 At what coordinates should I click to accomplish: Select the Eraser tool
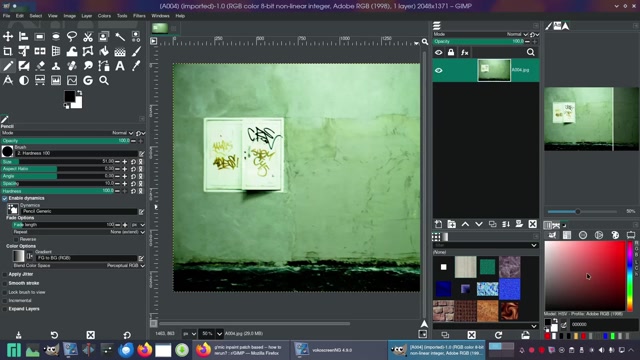[x=40, y=66]
